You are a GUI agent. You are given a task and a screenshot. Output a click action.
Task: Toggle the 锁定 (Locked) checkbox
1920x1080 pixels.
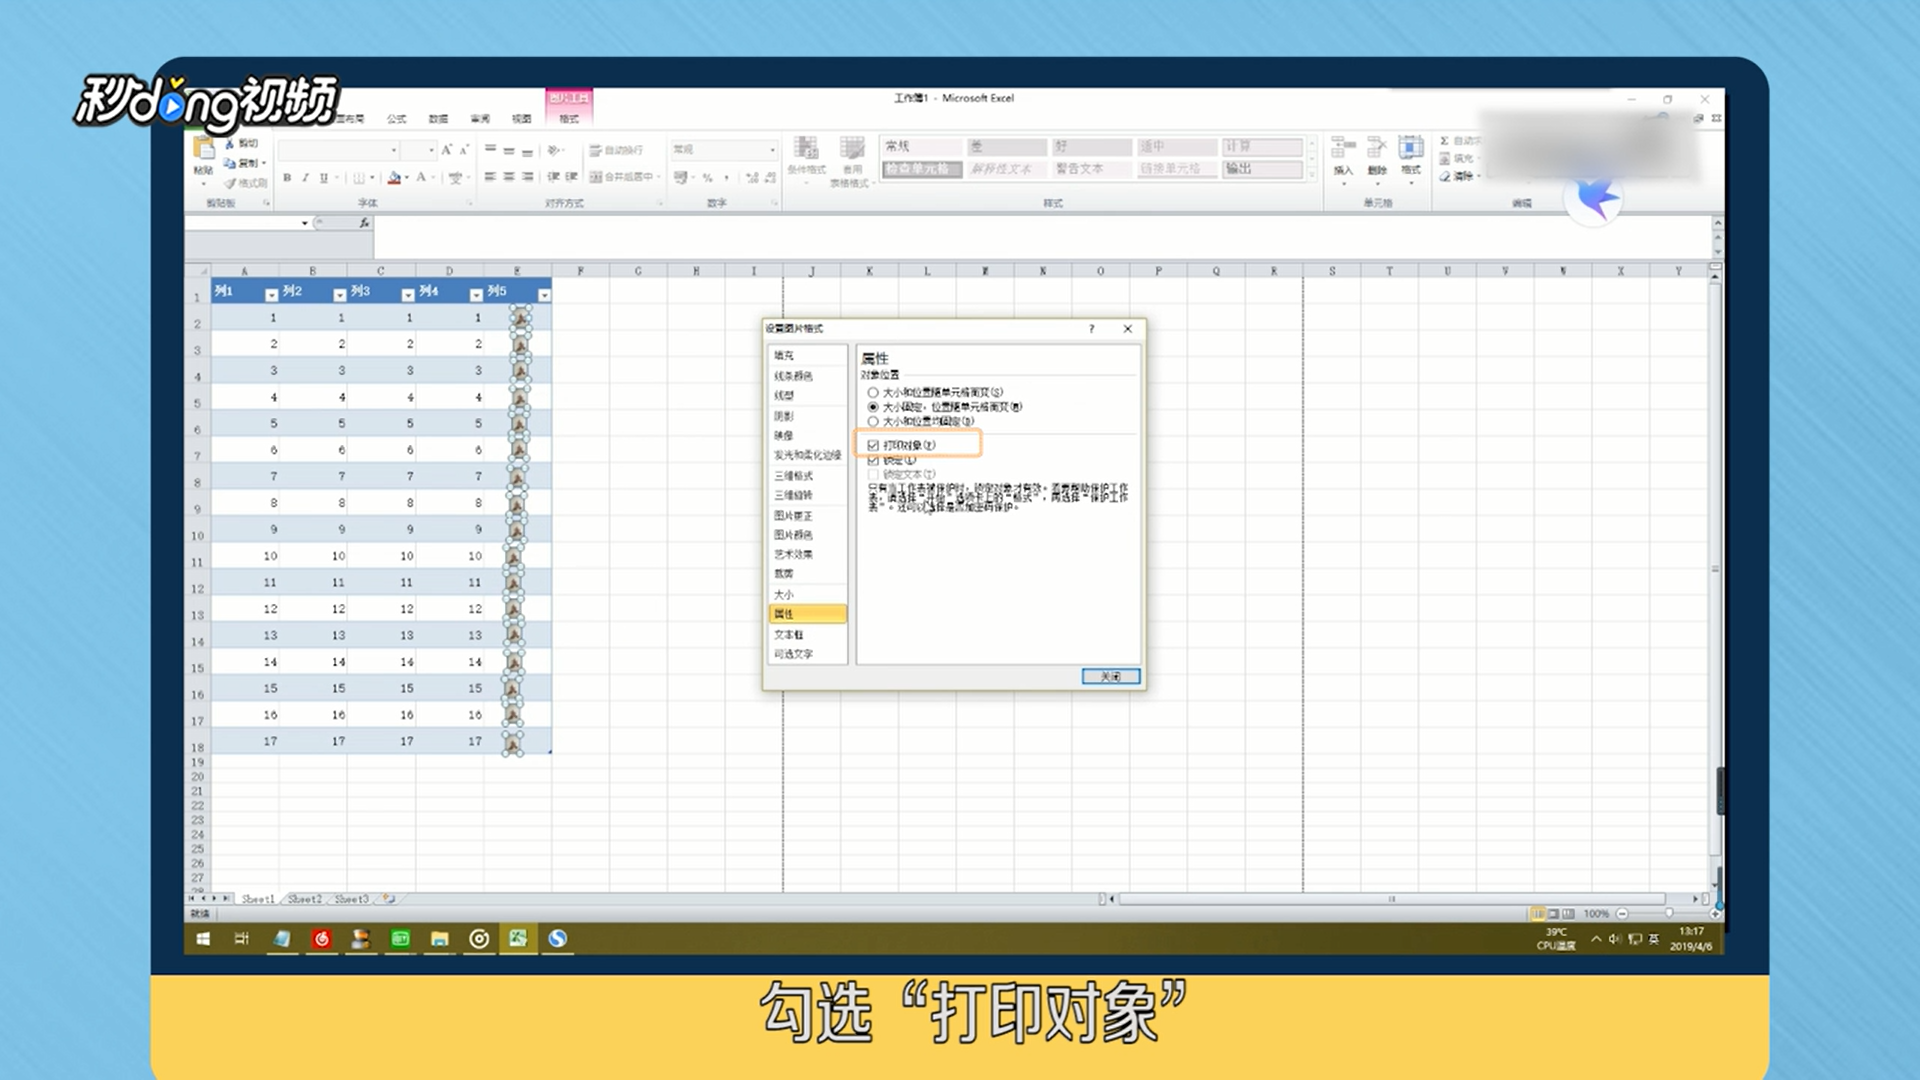(873, 460)
